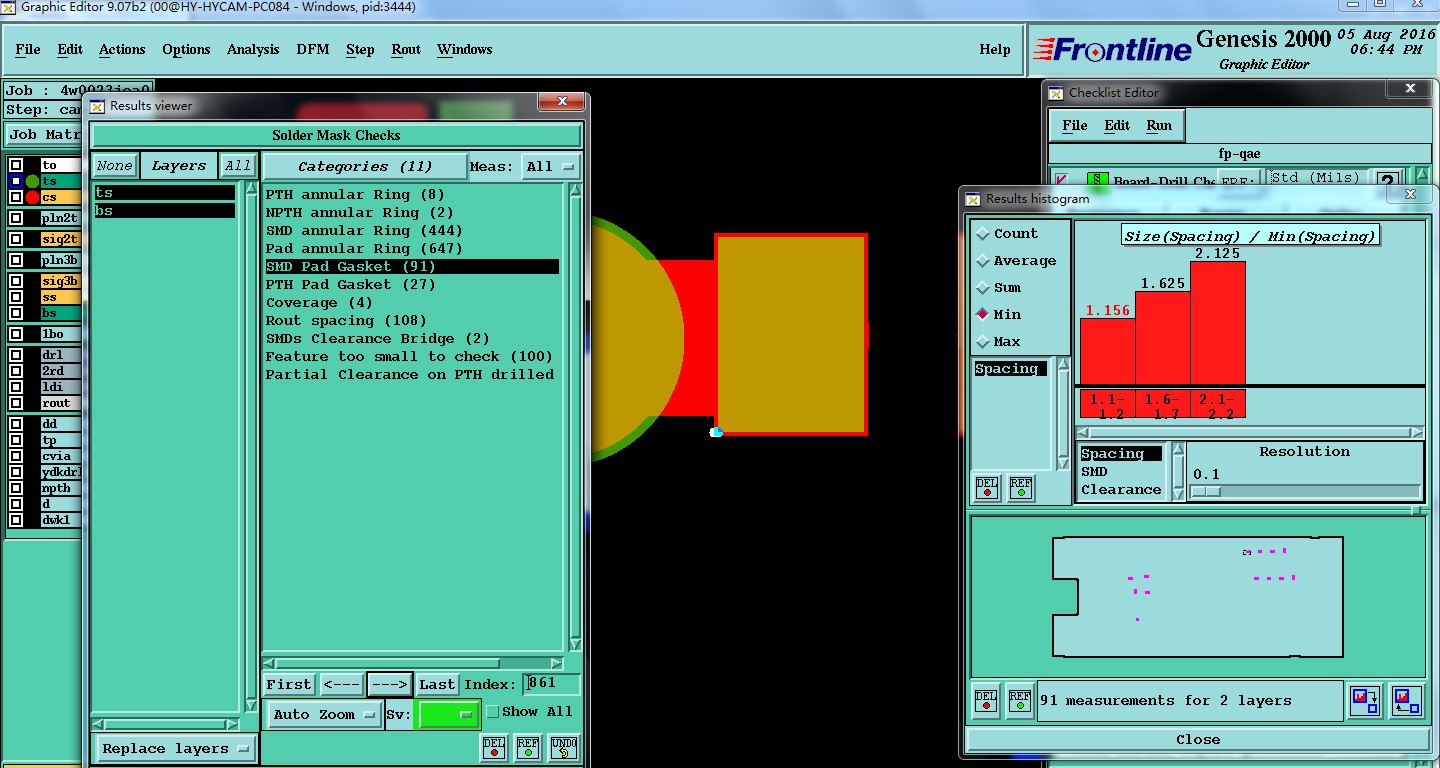
Task: Go to previous result with <--- button
Action: tap(342, 685)
